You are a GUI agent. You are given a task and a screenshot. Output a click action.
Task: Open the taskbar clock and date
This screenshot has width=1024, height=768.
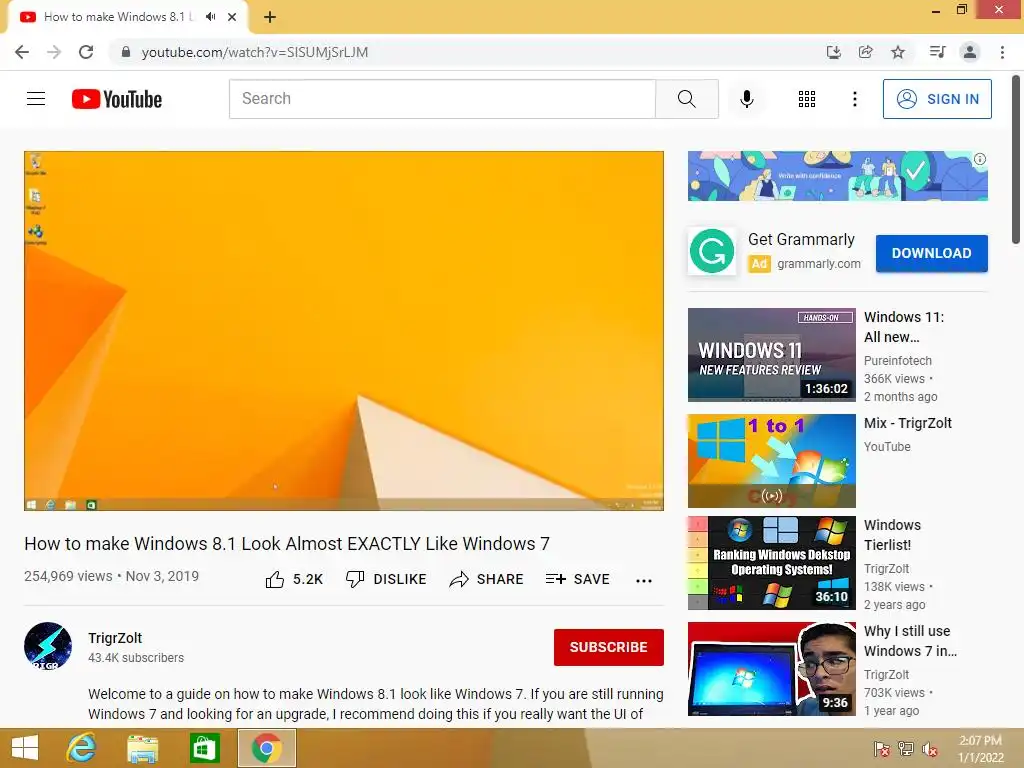tap(980, 749)
